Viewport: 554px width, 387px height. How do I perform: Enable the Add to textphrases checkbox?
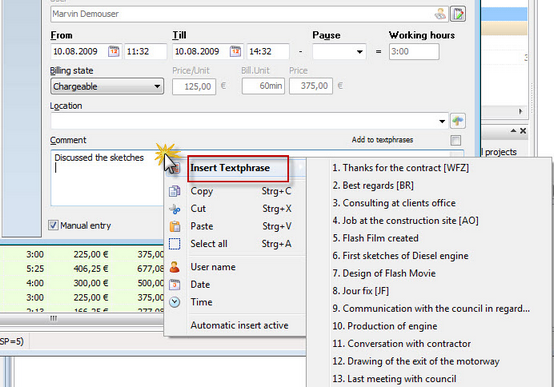pyautogui.click(x=456, y=140)
